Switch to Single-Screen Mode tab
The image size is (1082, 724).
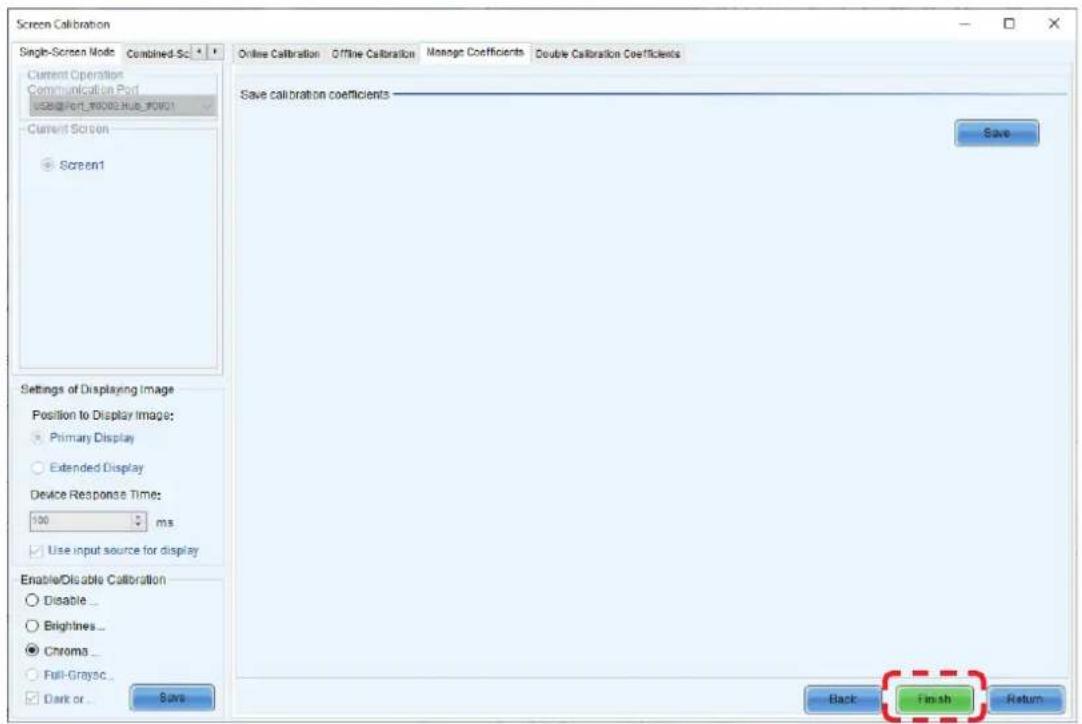[67, 52]
